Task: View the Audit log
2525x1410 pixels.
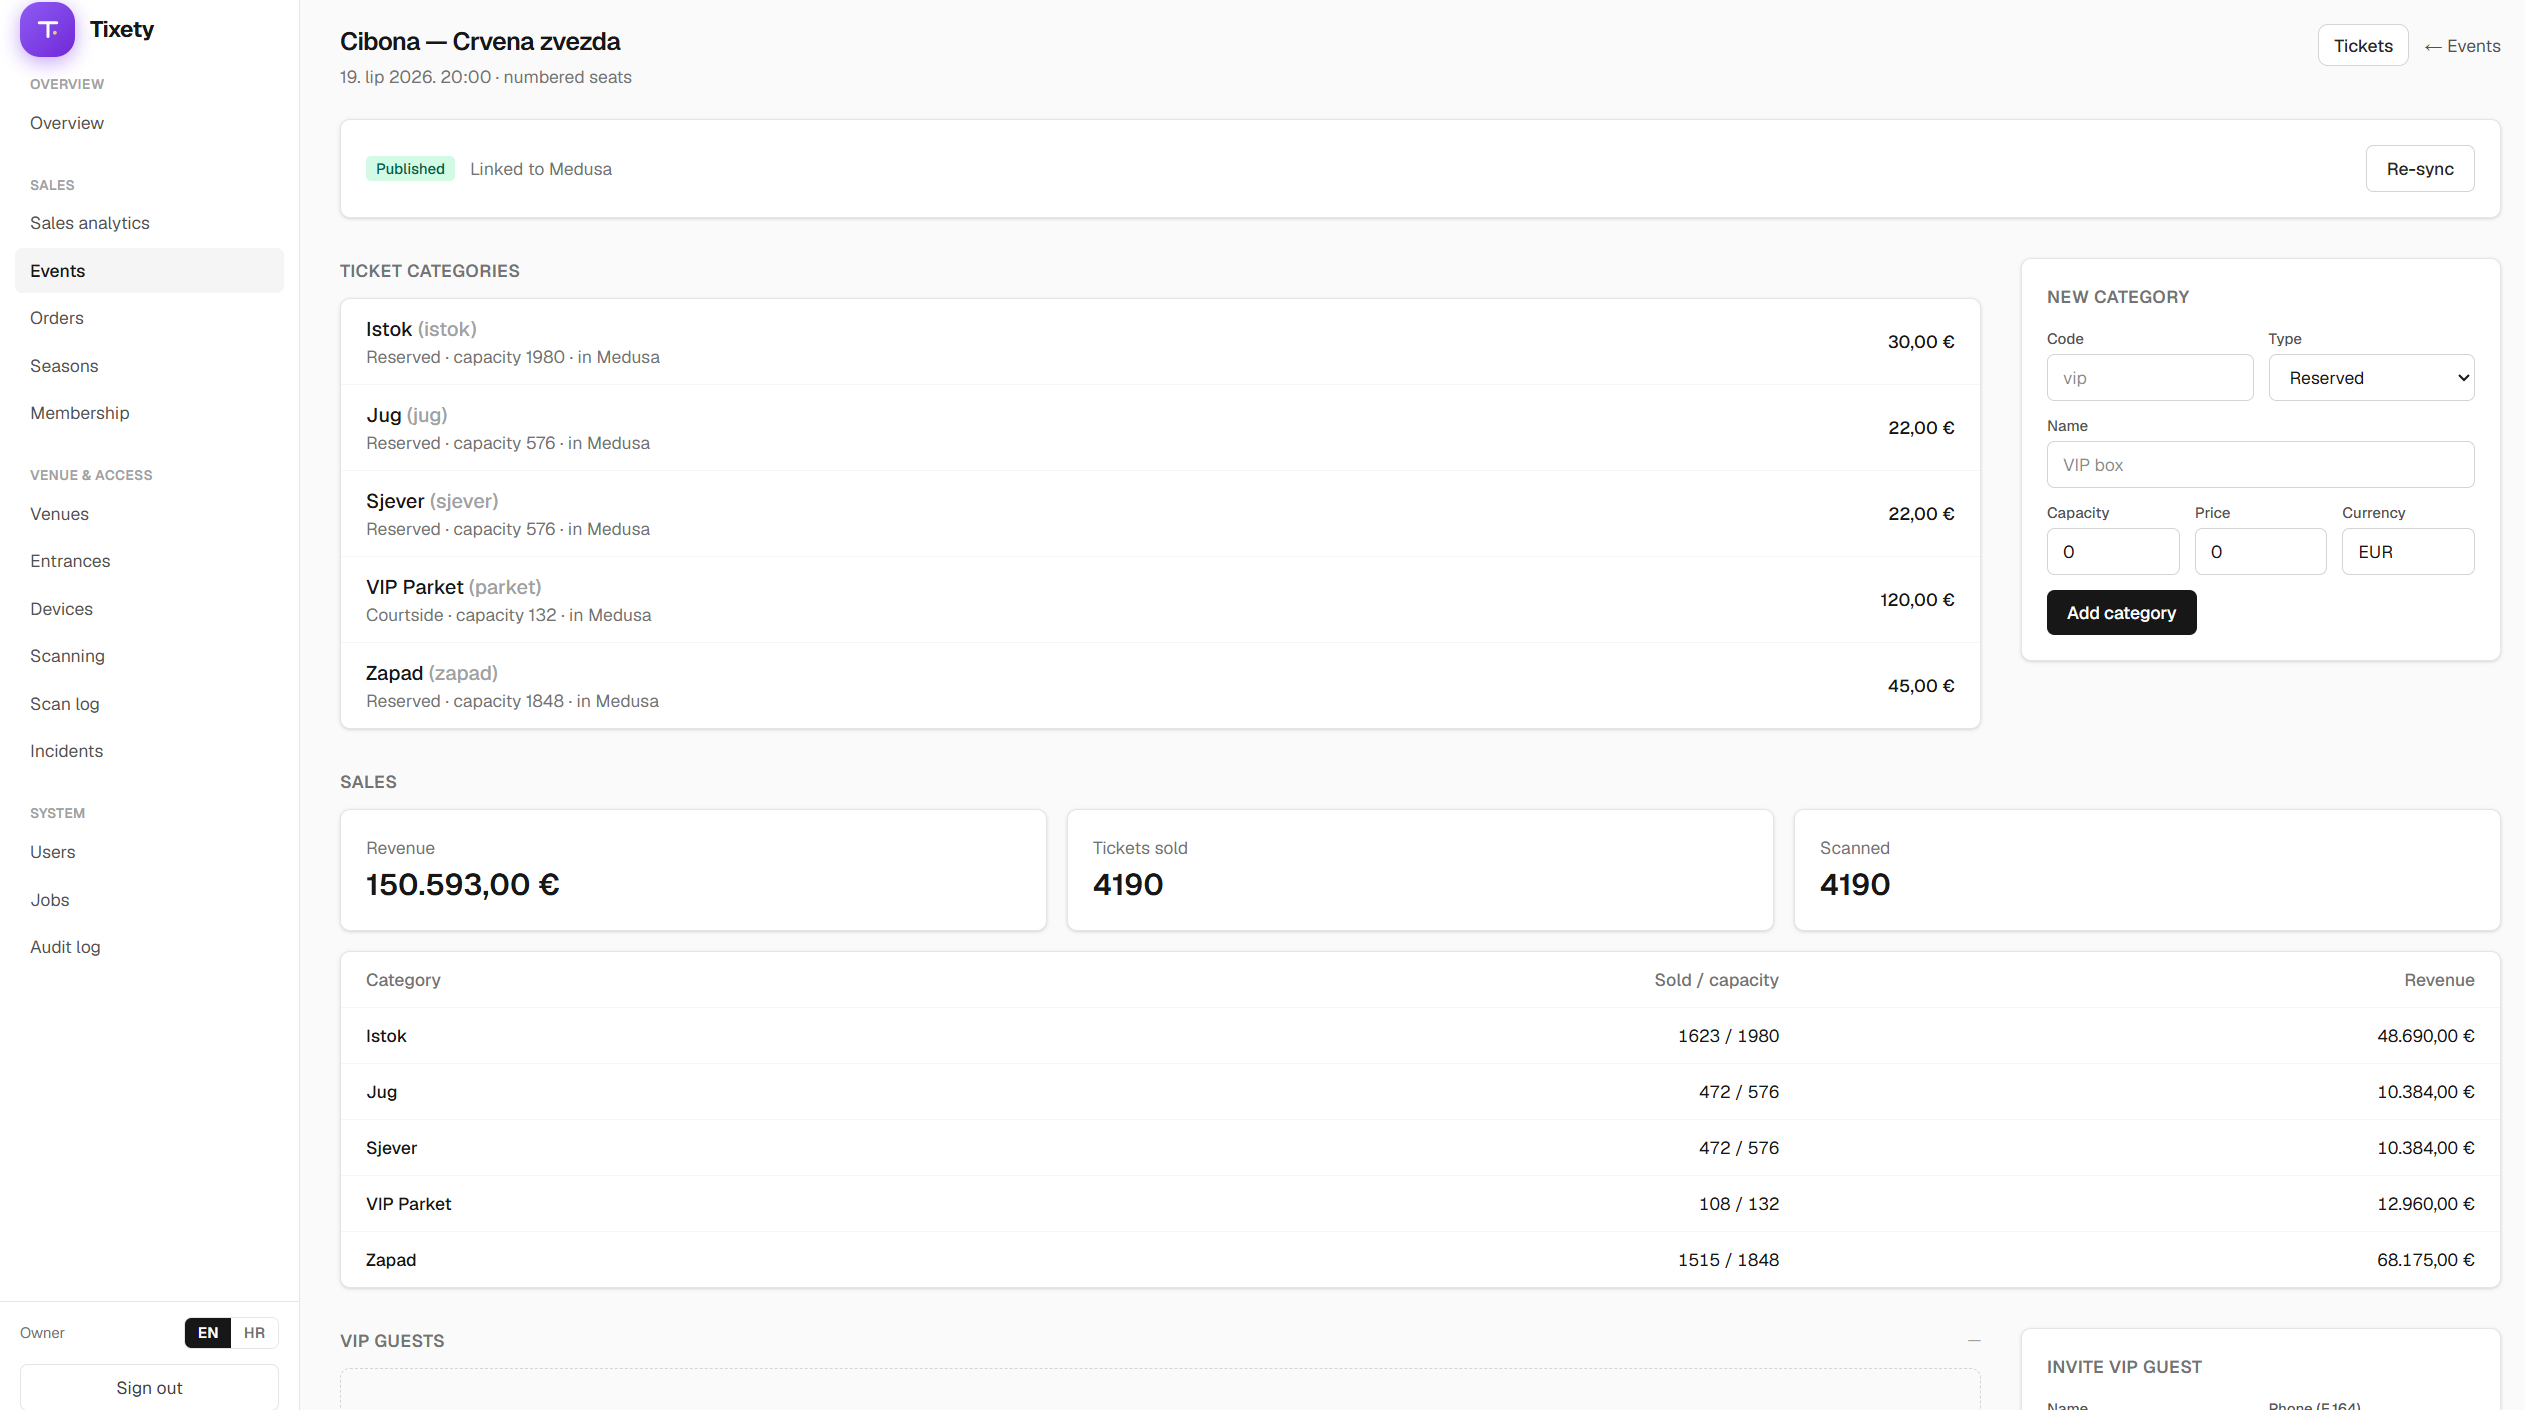Action: pyautogui.click(x=149, y=947)
